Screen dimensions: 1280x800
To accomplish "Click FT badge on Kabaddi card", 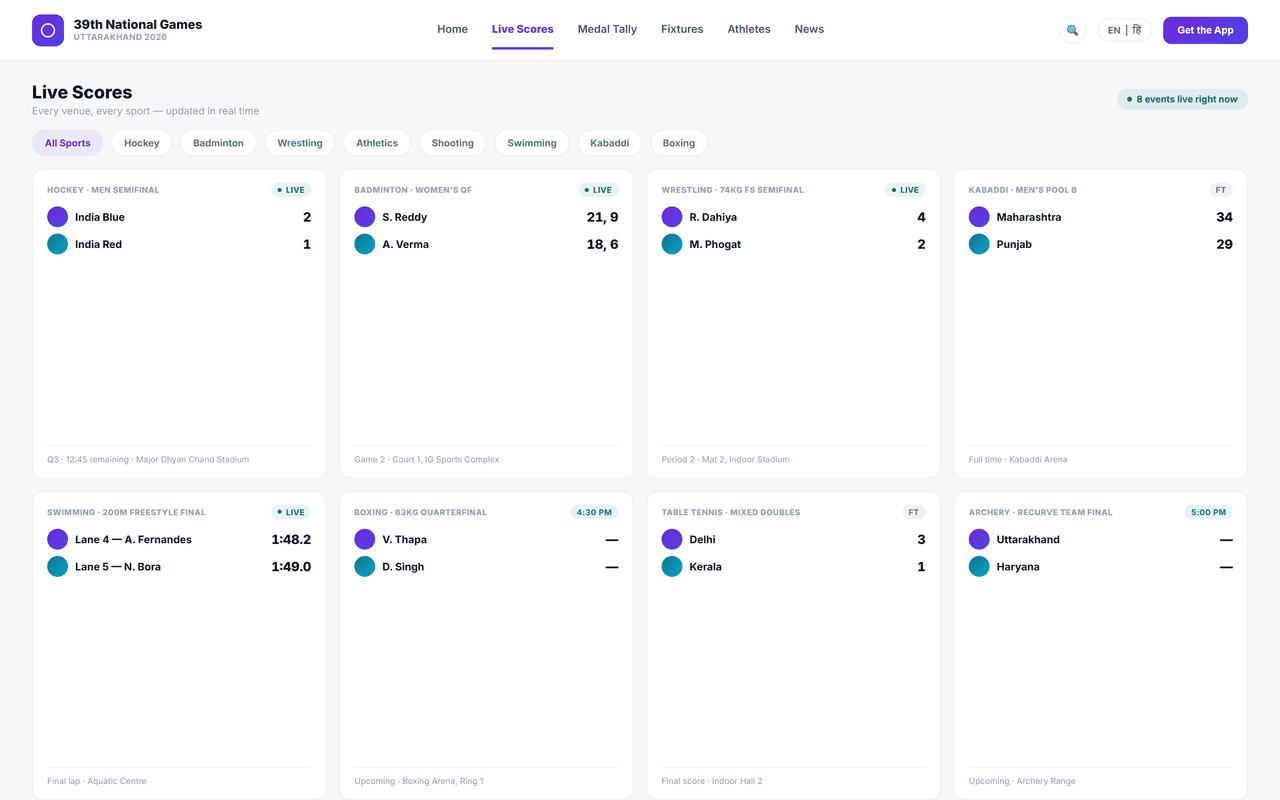I will pos(1221,190).
